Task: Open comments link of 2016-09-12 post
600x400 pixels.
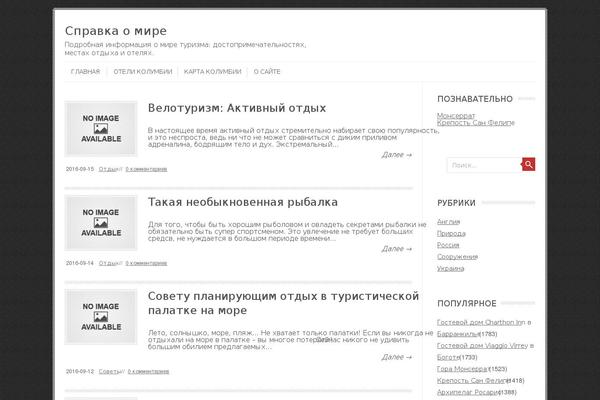Action: point(148,371)
